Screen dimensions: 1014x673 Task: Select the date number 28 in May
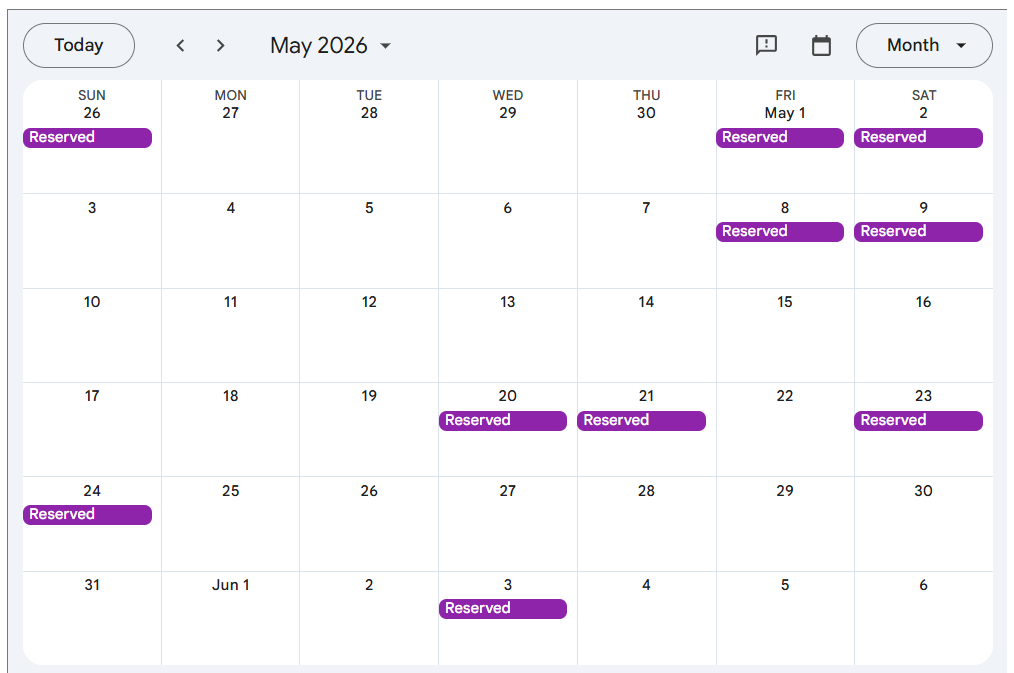pos(646,491)
